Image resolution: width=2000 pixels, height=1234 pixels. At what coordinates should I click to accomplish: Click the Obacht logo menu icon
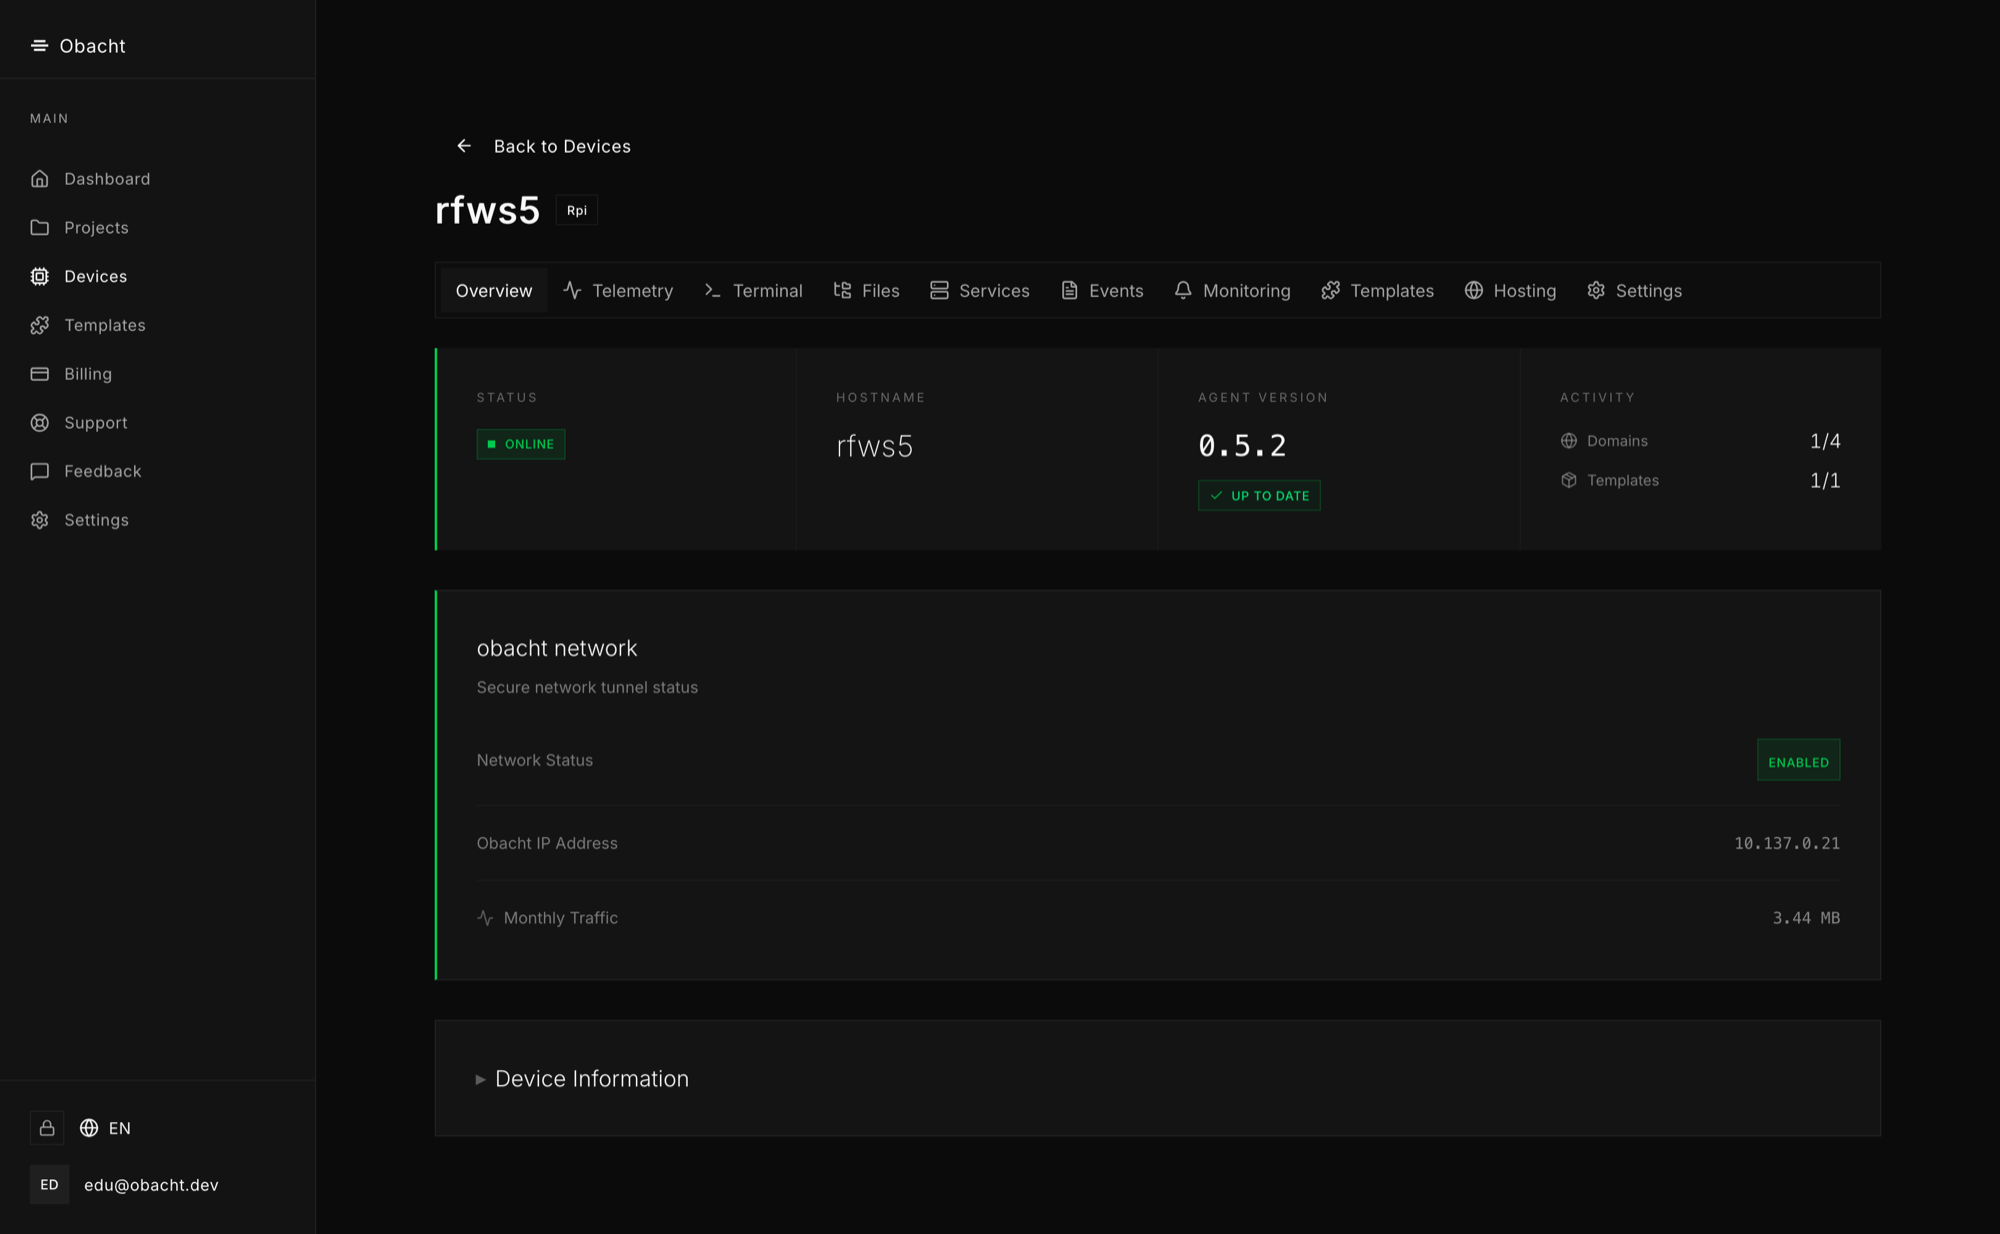39,46
